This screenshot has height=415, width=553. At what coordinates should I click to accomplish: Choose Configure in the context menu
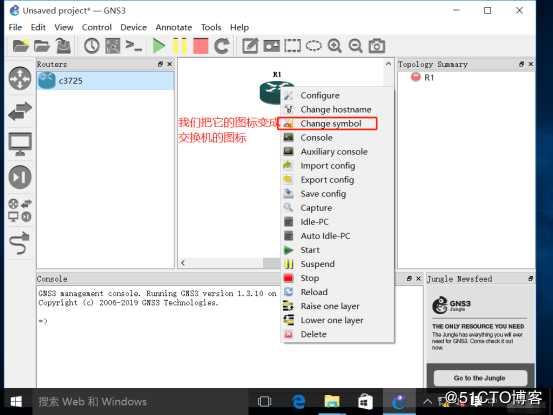pyautogui.click(x=338, y=95)
